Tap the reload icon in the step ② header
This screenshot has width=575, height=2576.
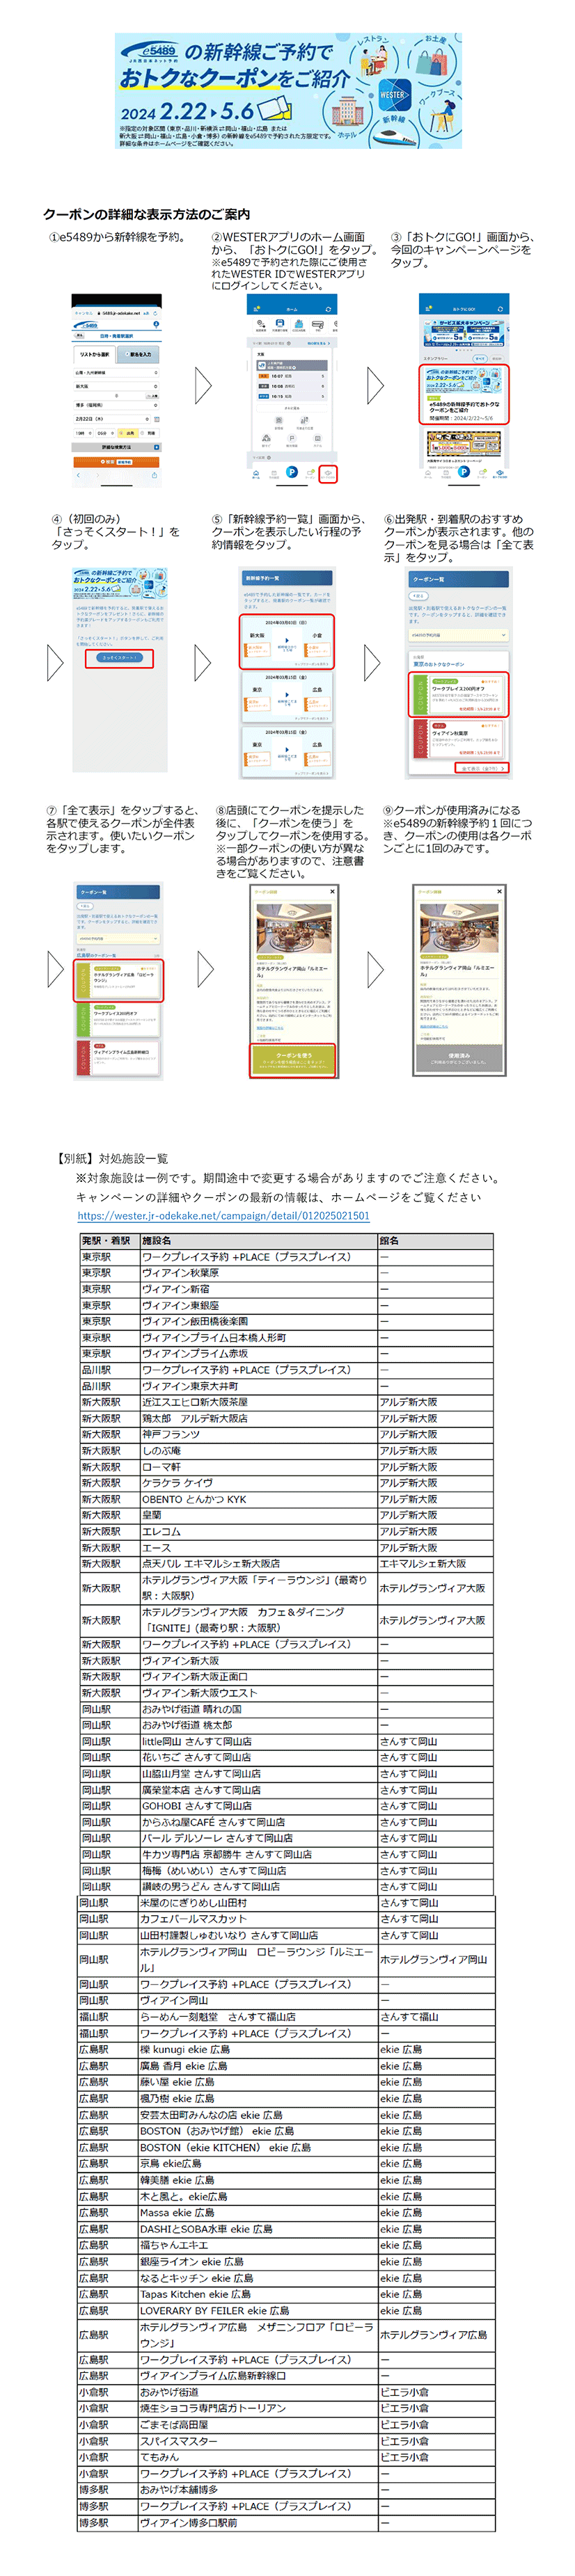coord(328,309)
